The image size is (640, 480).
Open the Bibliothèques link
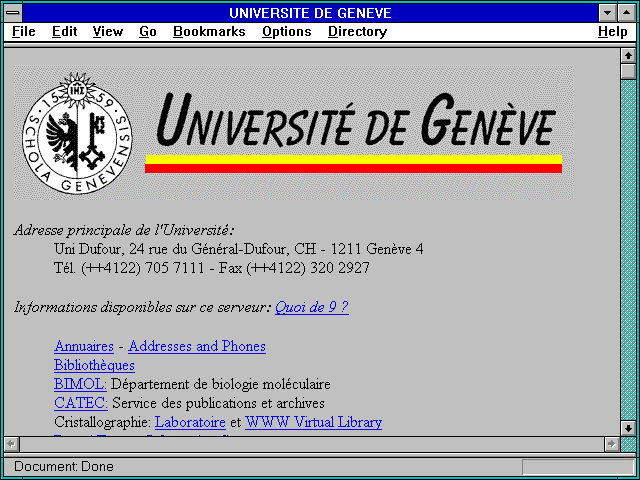click(94, 365)
